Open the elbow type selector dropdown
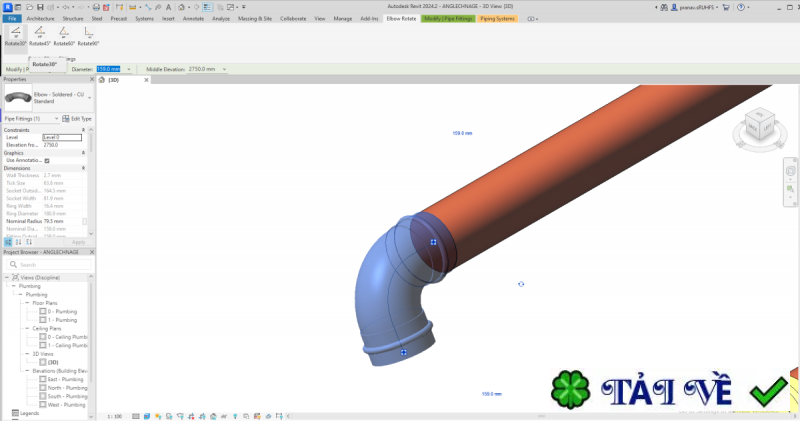 click(x=90, y=97)
